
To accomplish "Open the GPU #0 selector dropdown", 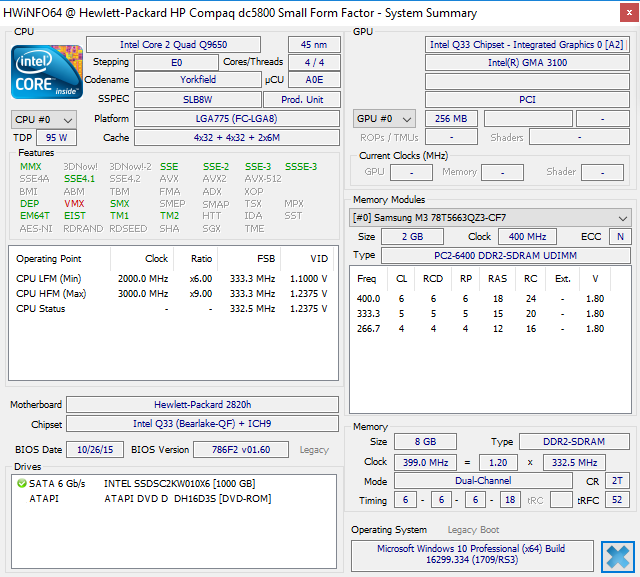I will [384, 119].
